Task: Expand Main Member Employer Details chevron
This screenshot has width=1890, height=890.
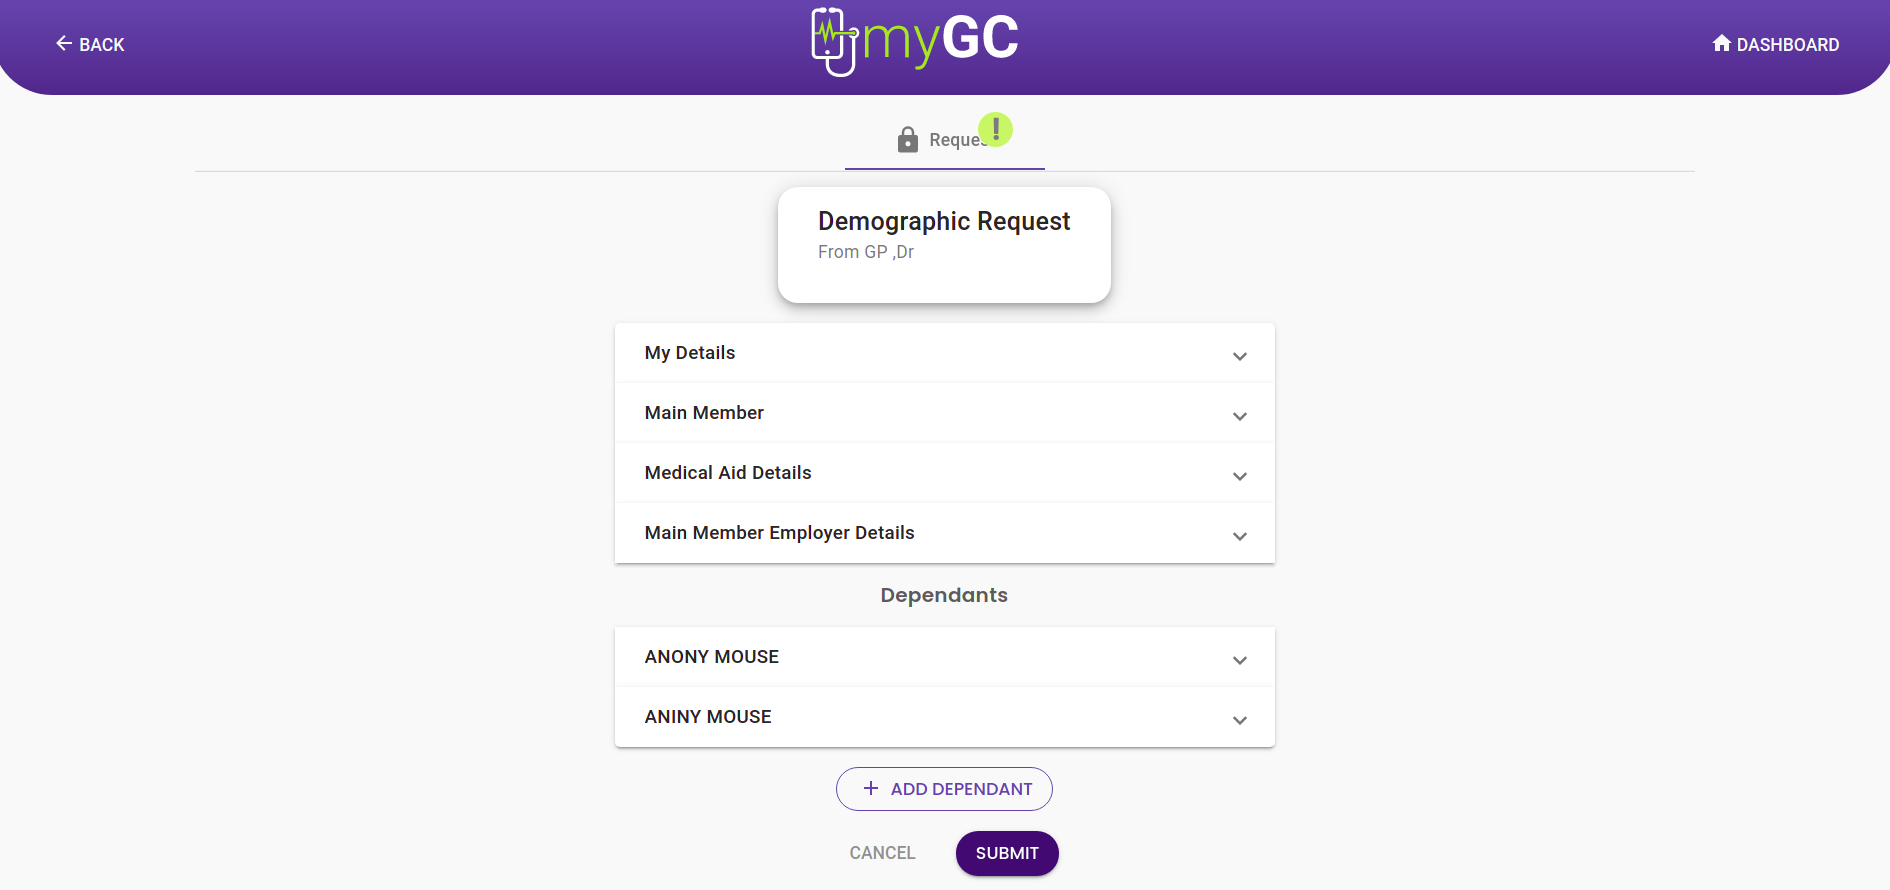Action: pos(1239,536)
